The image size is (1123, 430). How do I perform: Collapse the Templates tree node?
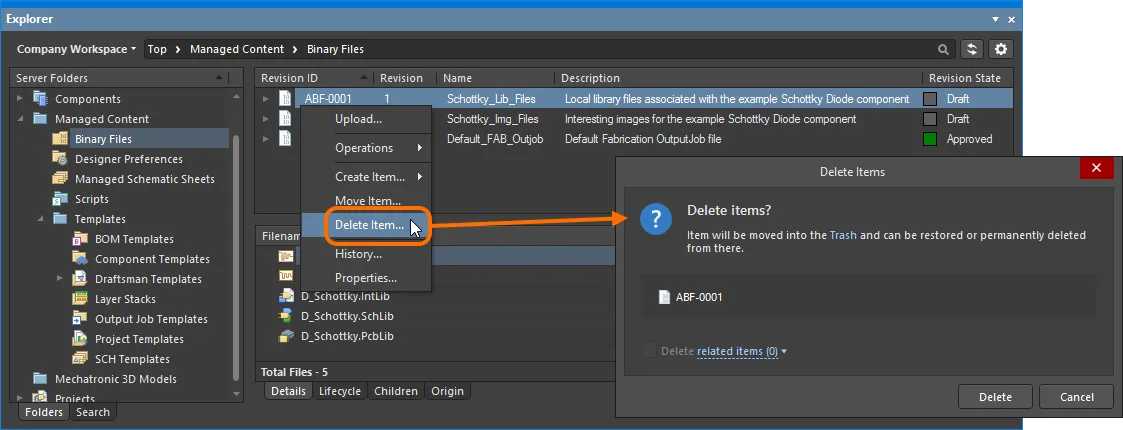click(40, 219)
